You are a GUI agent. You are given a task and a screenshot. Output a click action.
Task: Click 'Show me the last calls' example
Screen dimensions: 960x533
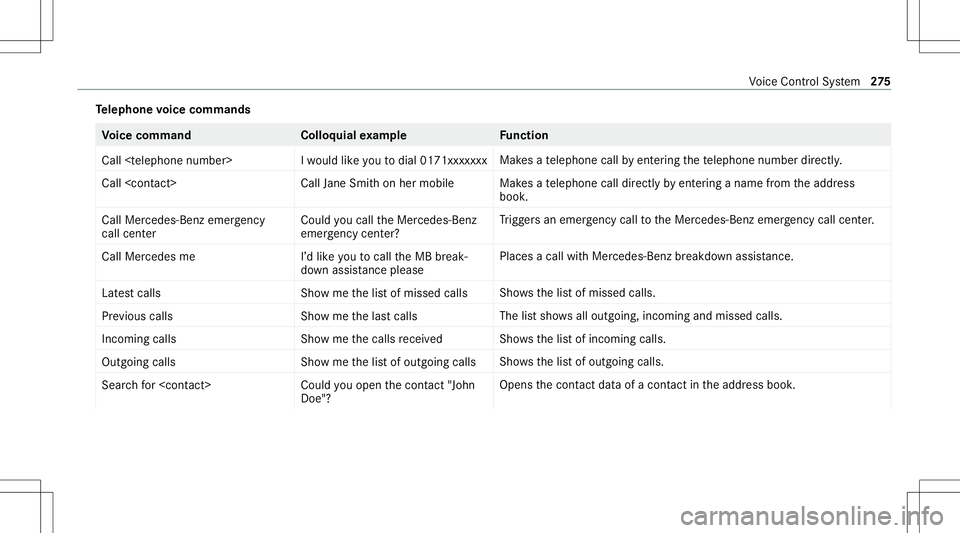(359, 316)
